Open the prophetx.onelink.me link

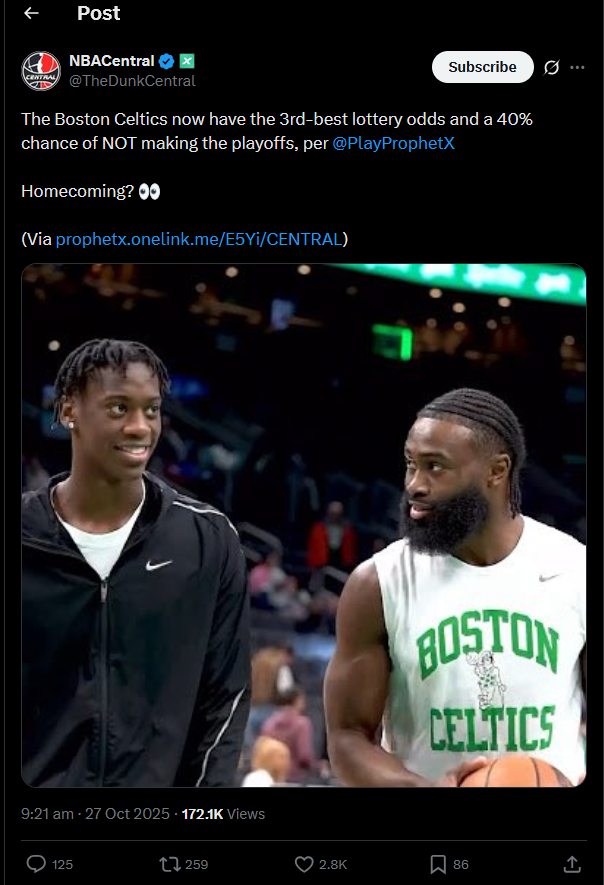coord(199,239)
